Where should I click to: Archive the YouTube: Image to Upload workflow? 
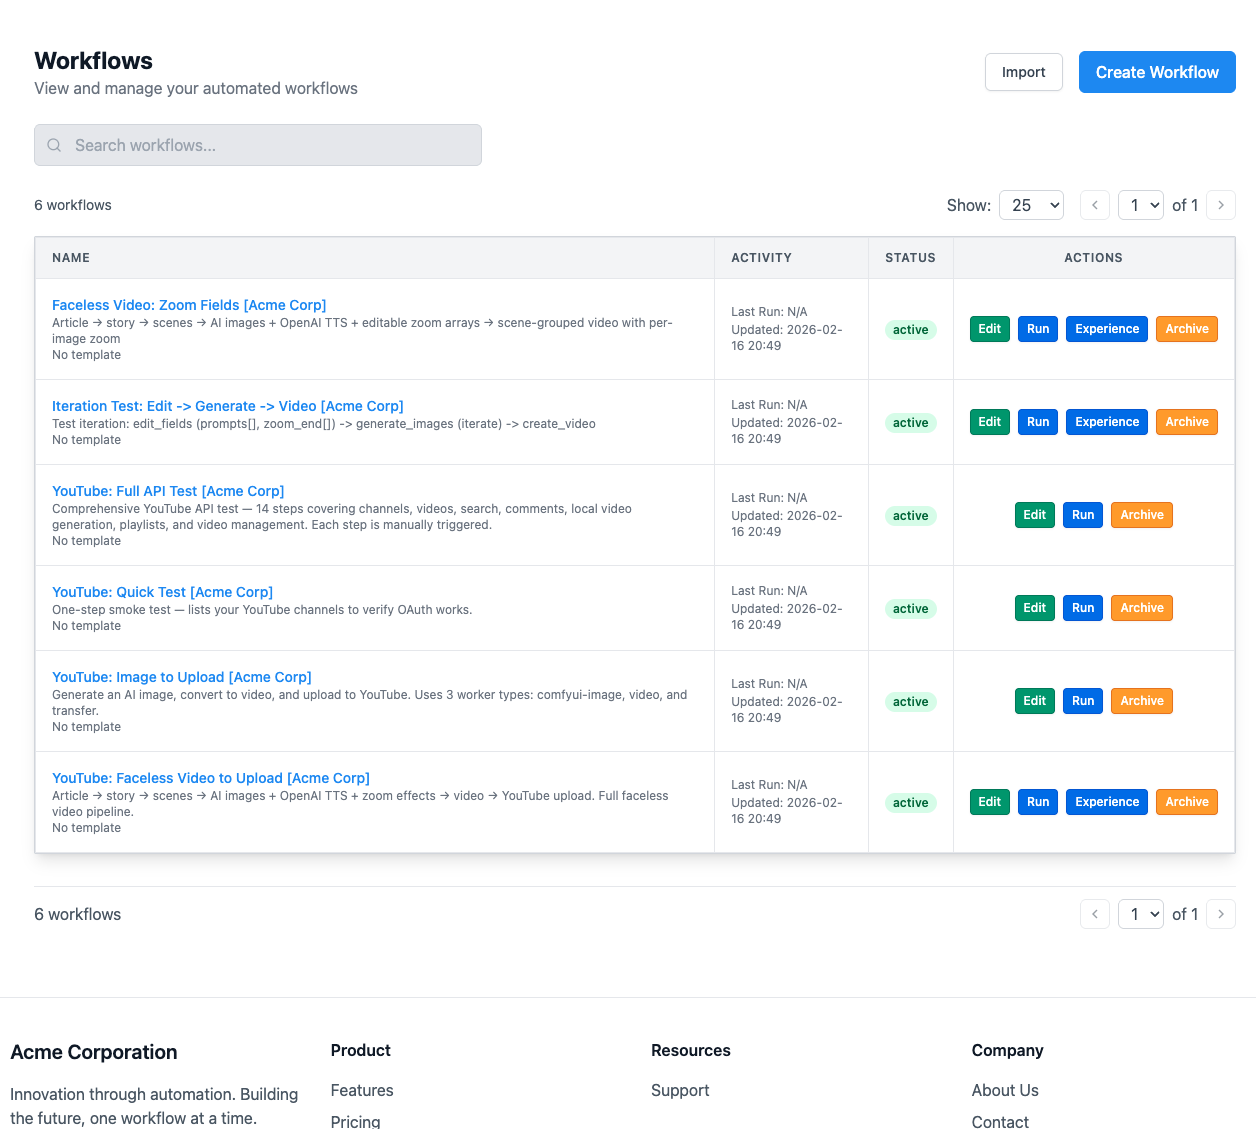[1141, 701]
